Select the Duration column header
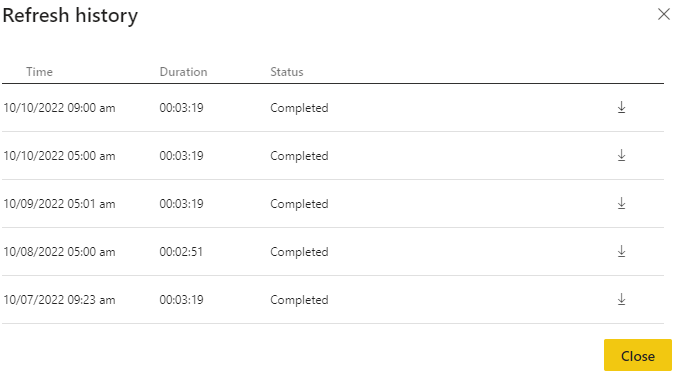 tap(183, 72)
